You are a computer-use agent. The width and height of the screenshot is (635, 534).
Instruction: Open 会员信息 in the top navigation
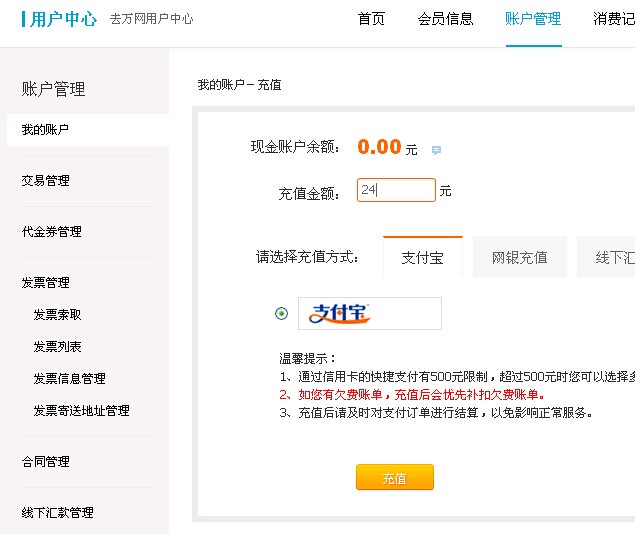[445, 19]
